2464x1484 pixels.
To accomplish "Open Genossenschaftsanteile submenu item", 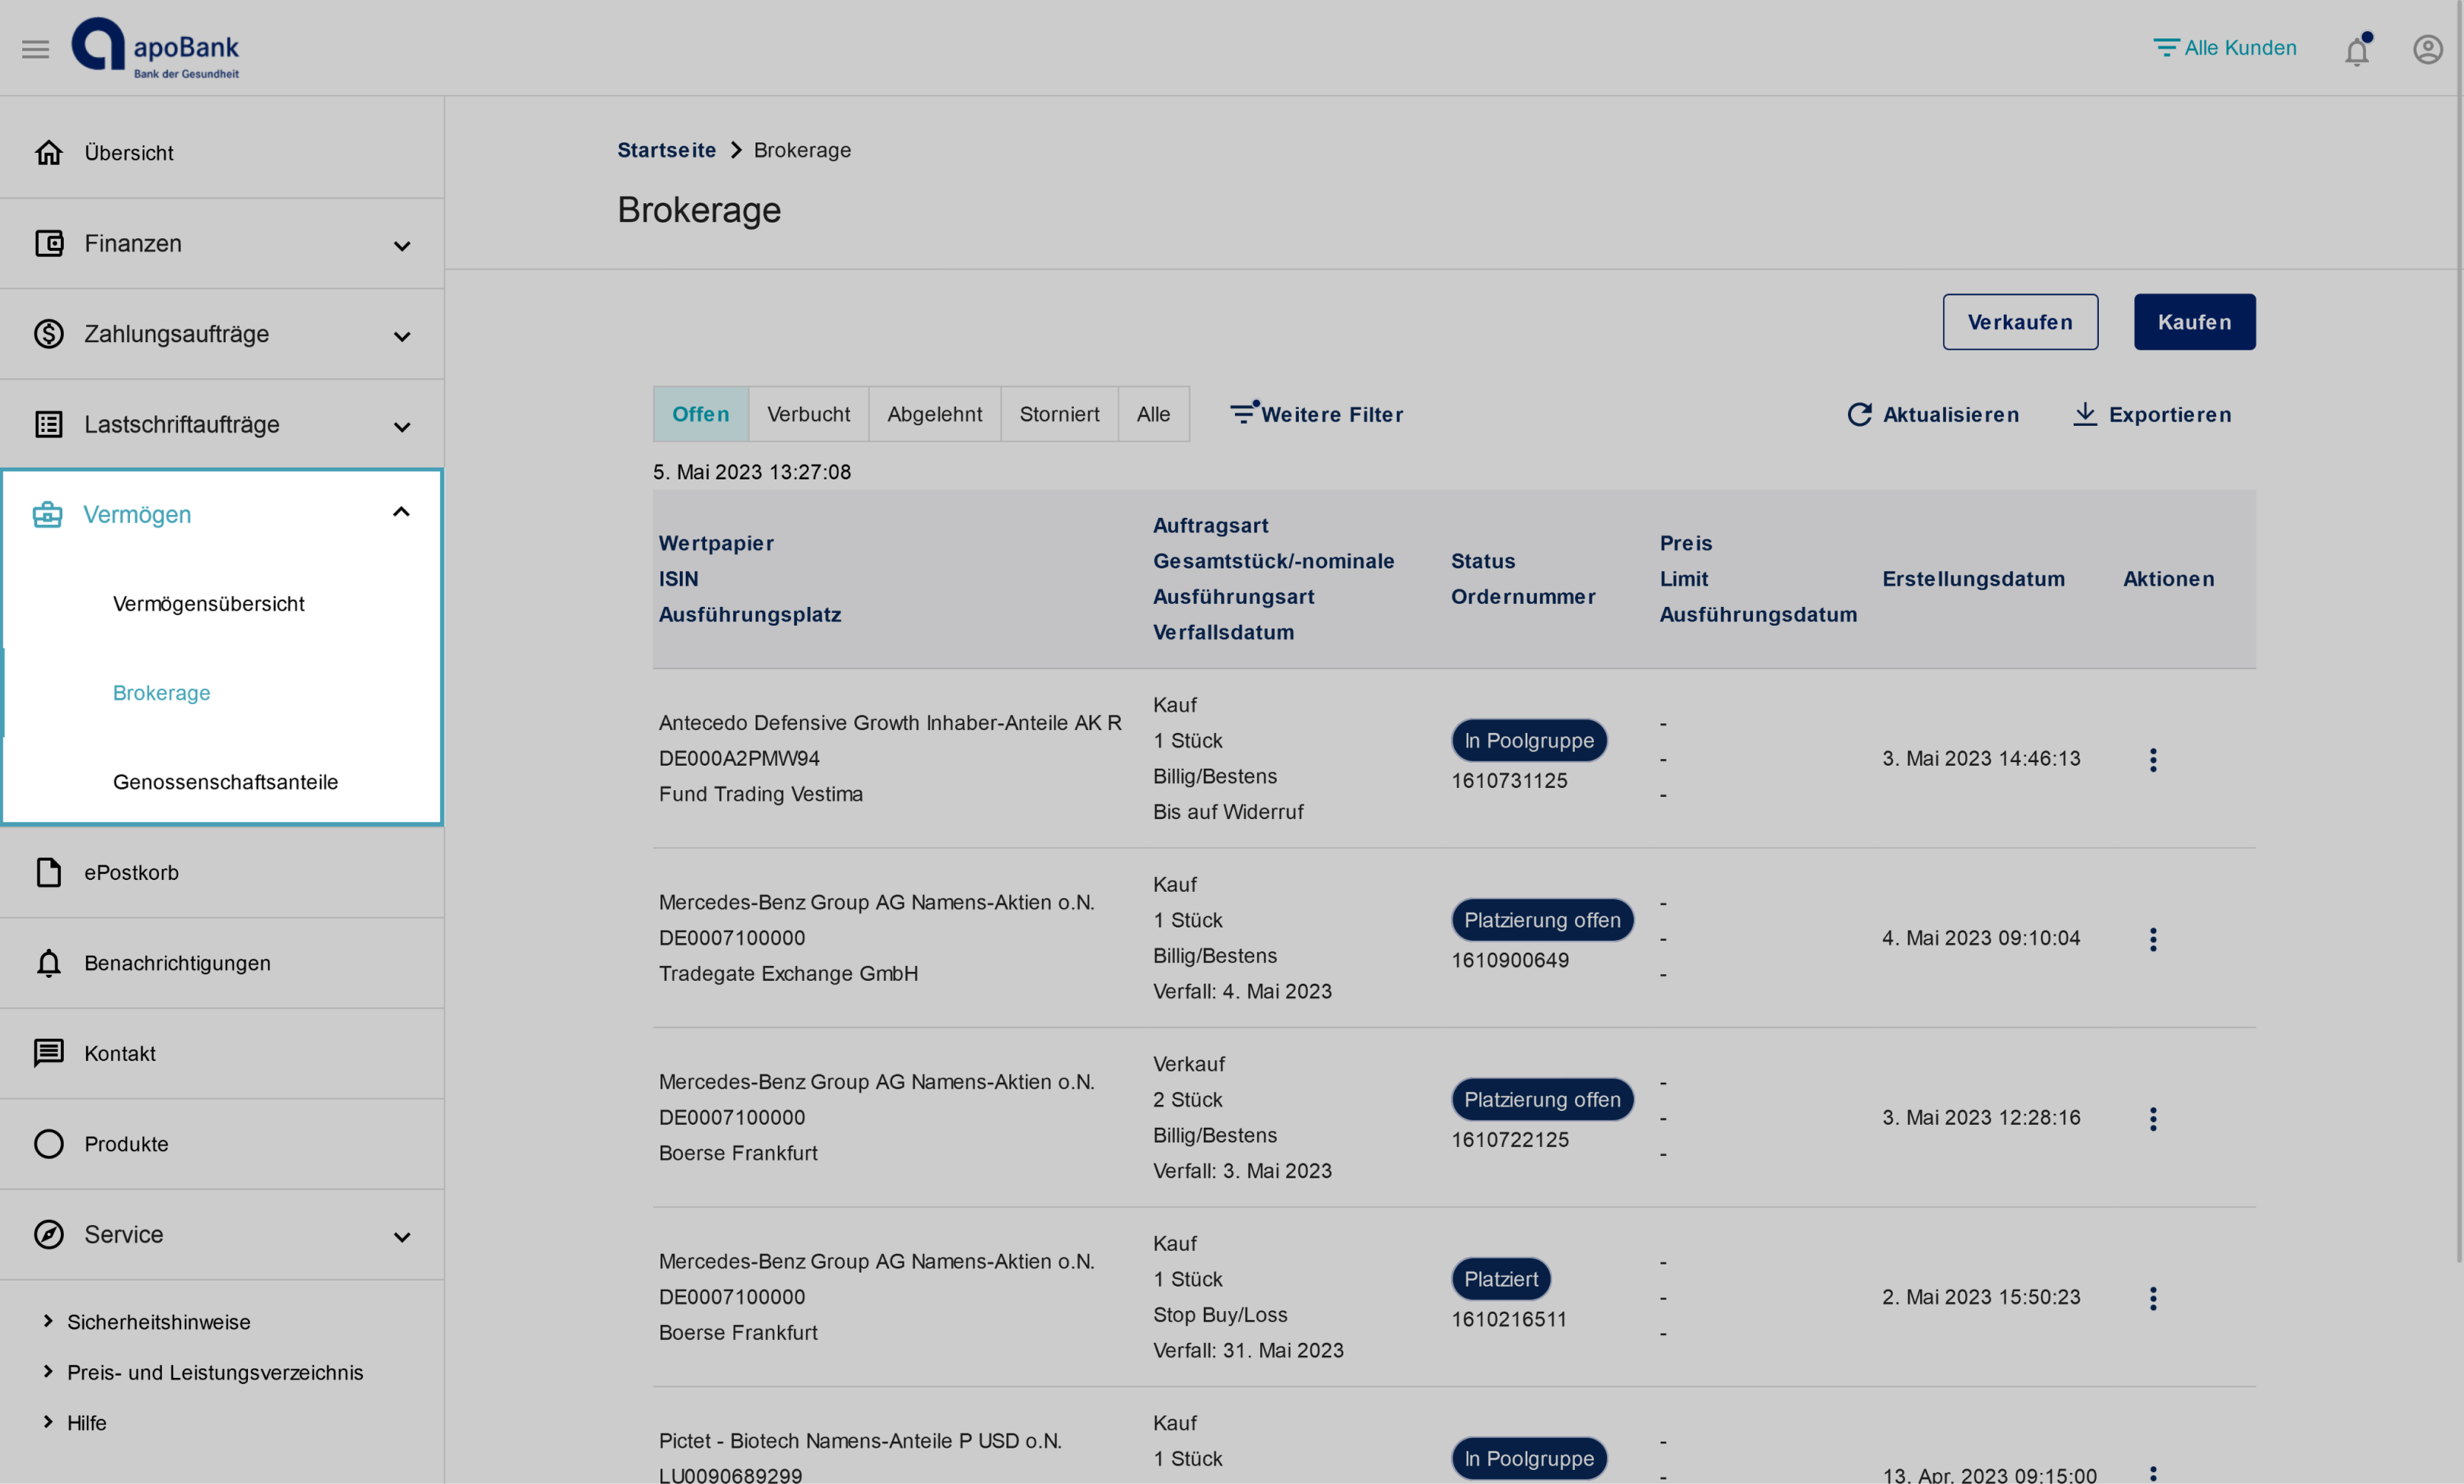I will coord(225,782).
